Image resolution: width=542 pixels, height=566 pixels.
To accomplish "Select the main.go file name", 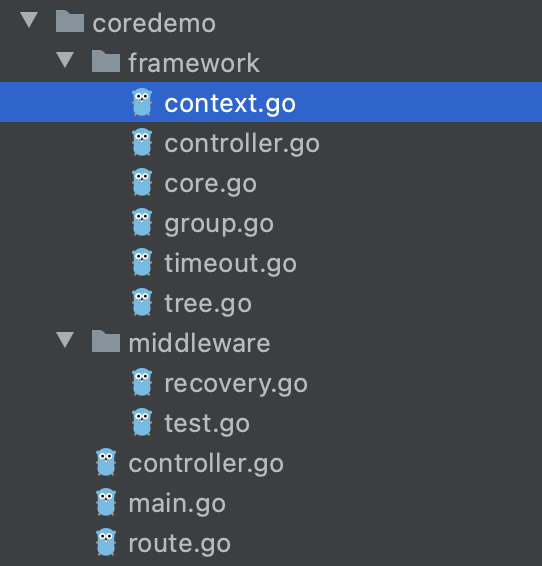I will coord(177,504).
